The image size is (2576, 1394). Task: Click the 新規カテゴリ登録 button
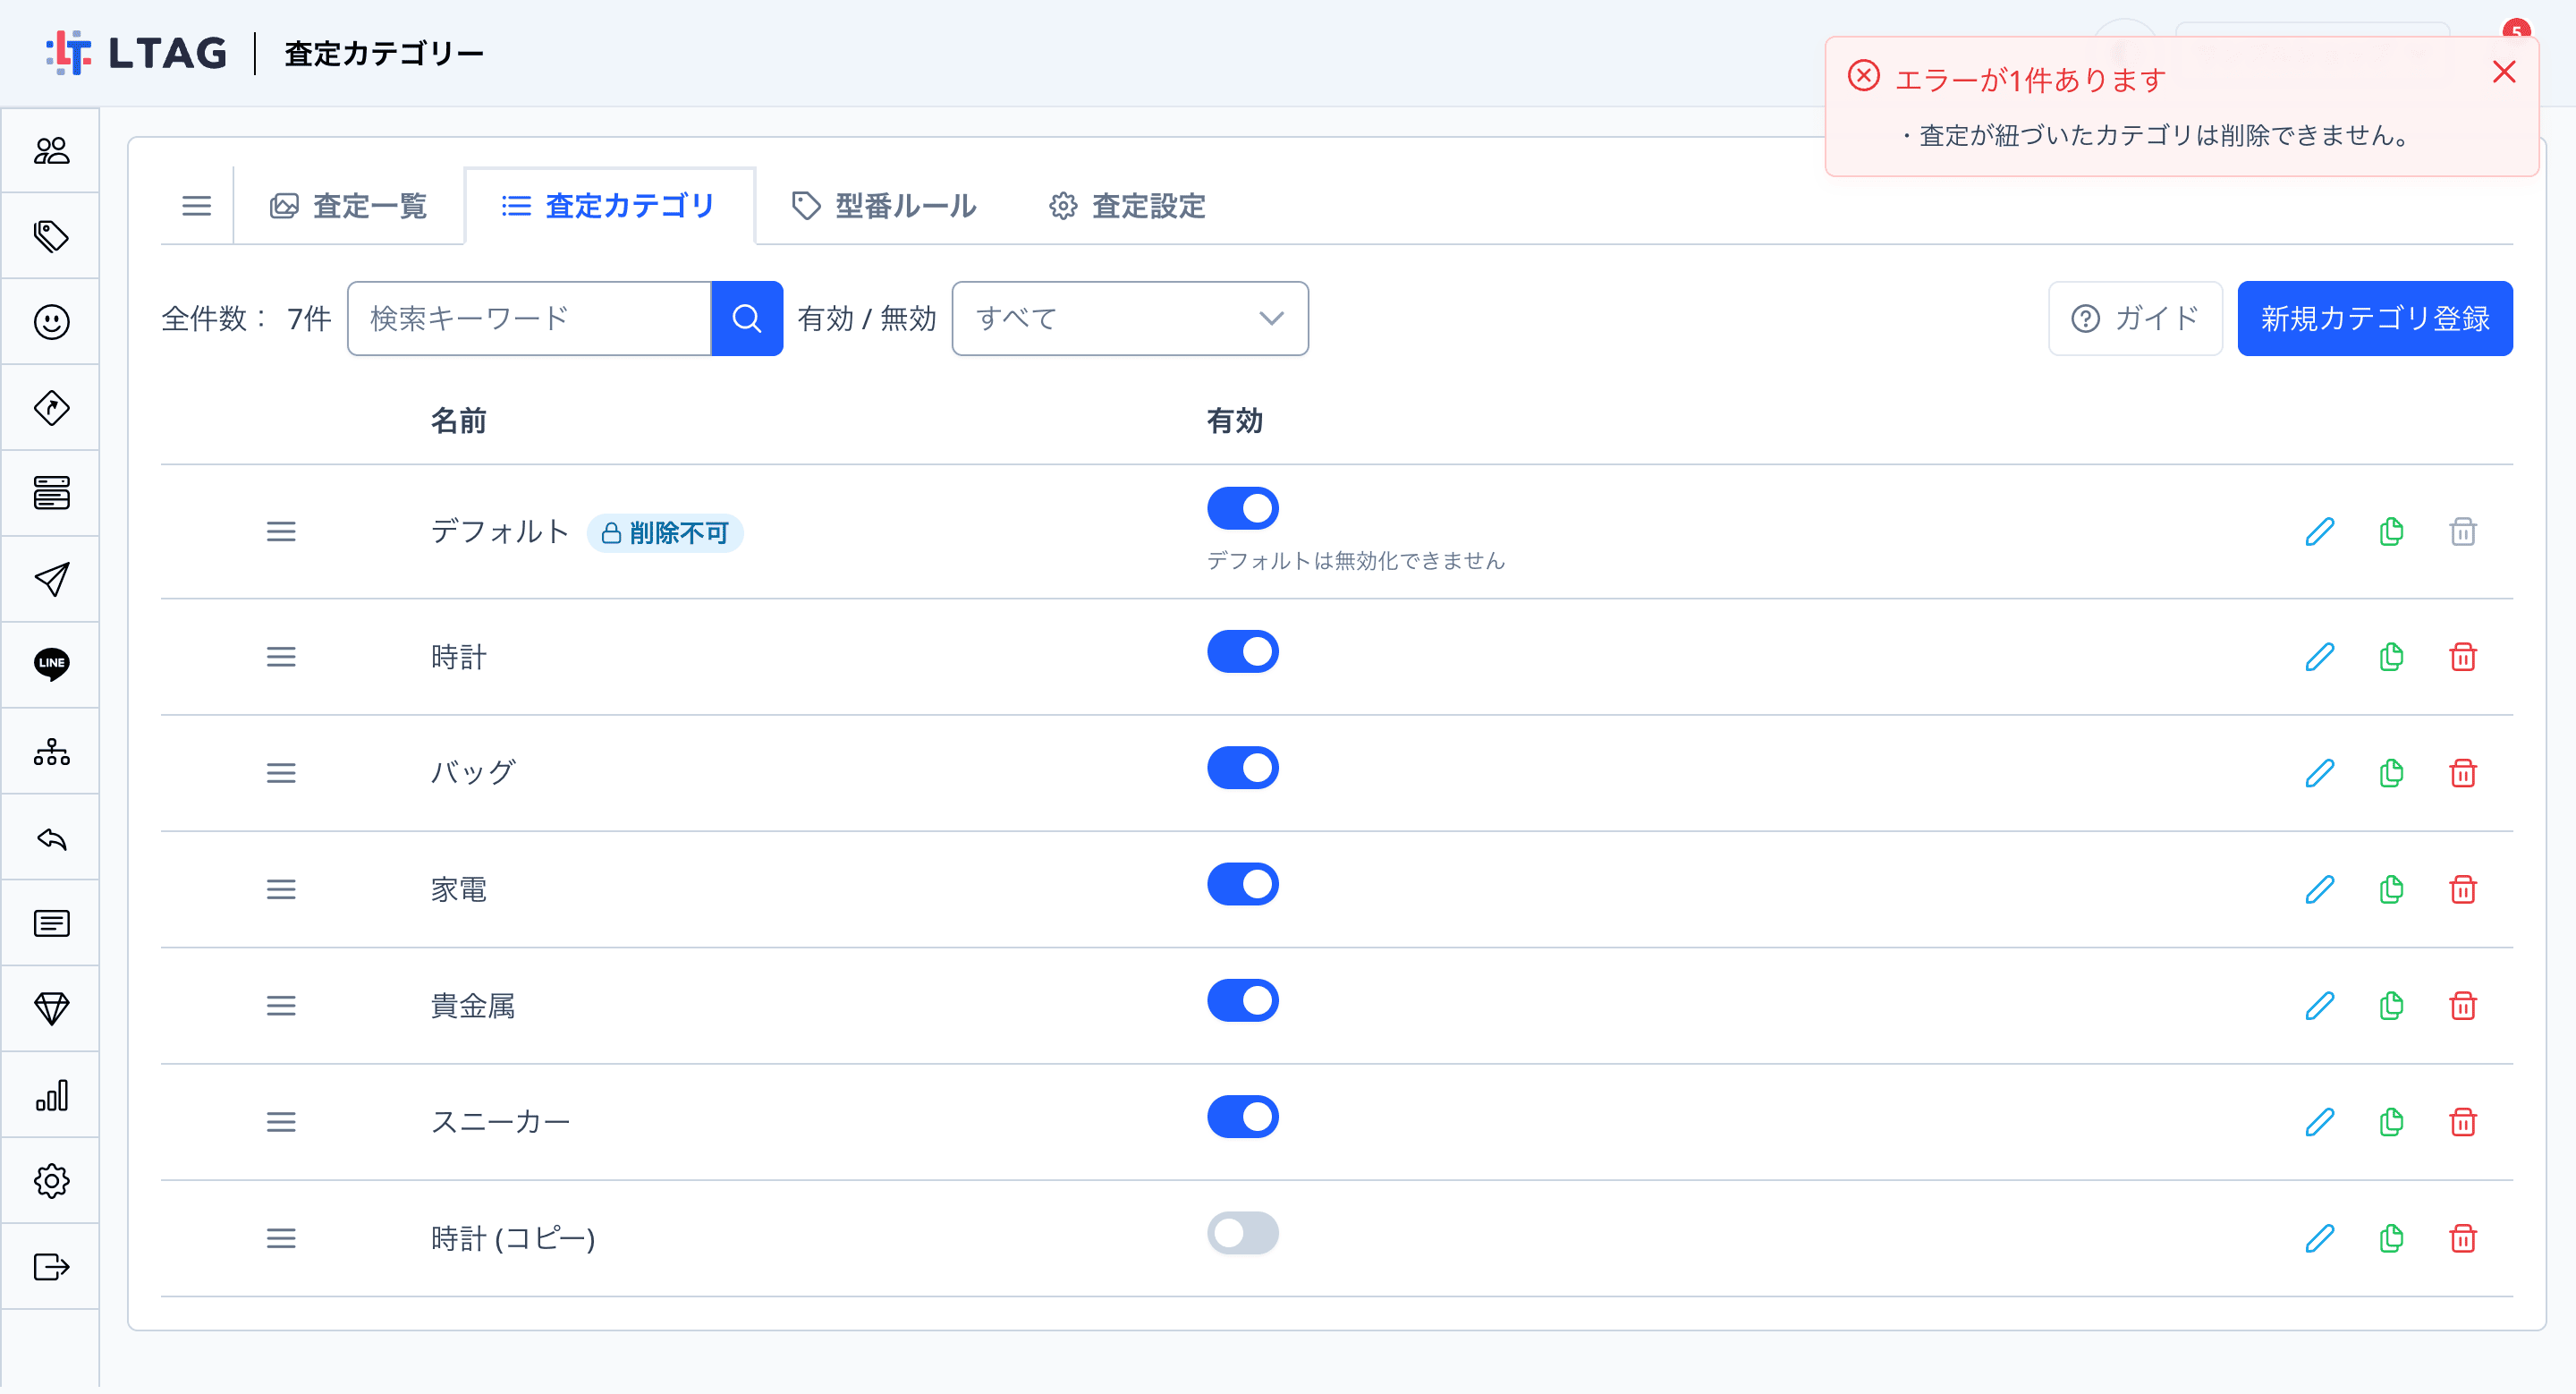[x=2374, y=318]
